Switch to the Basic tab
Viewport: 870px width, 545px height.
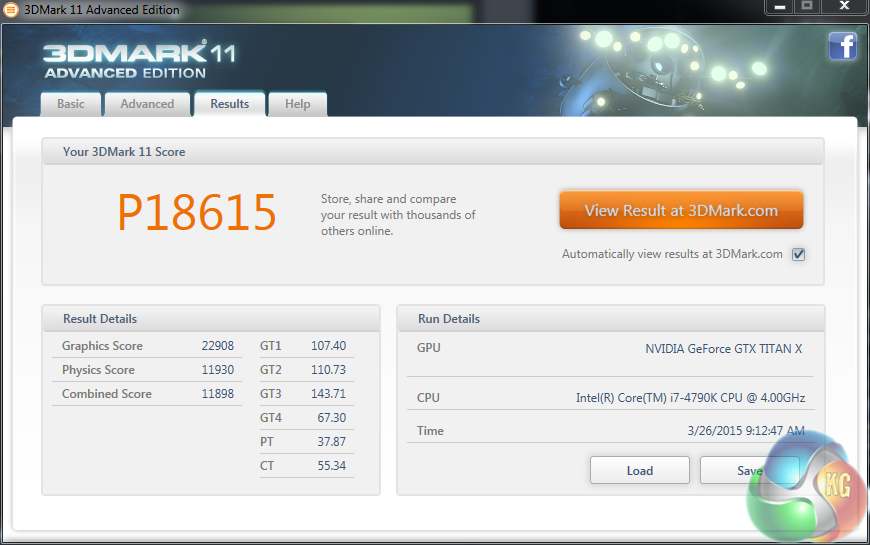(x=70, y=104)
